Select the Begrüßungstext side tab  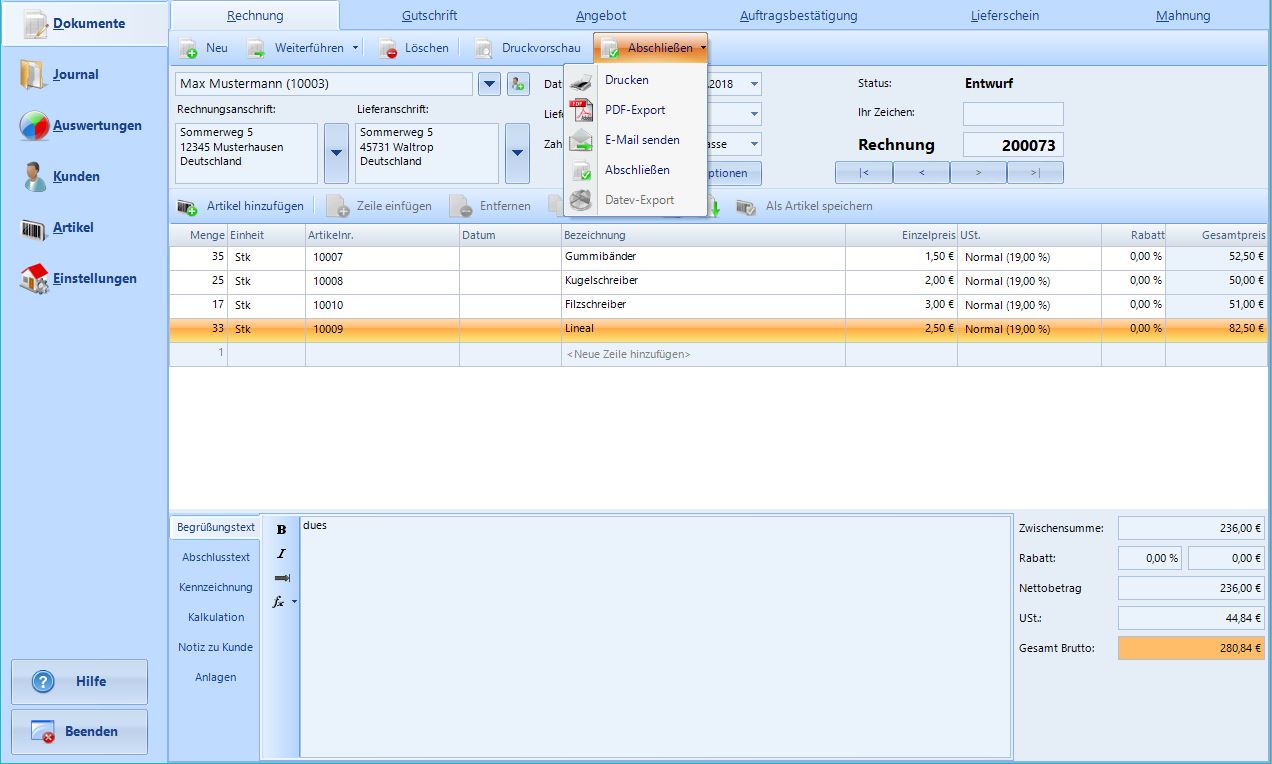pos(216,527)
